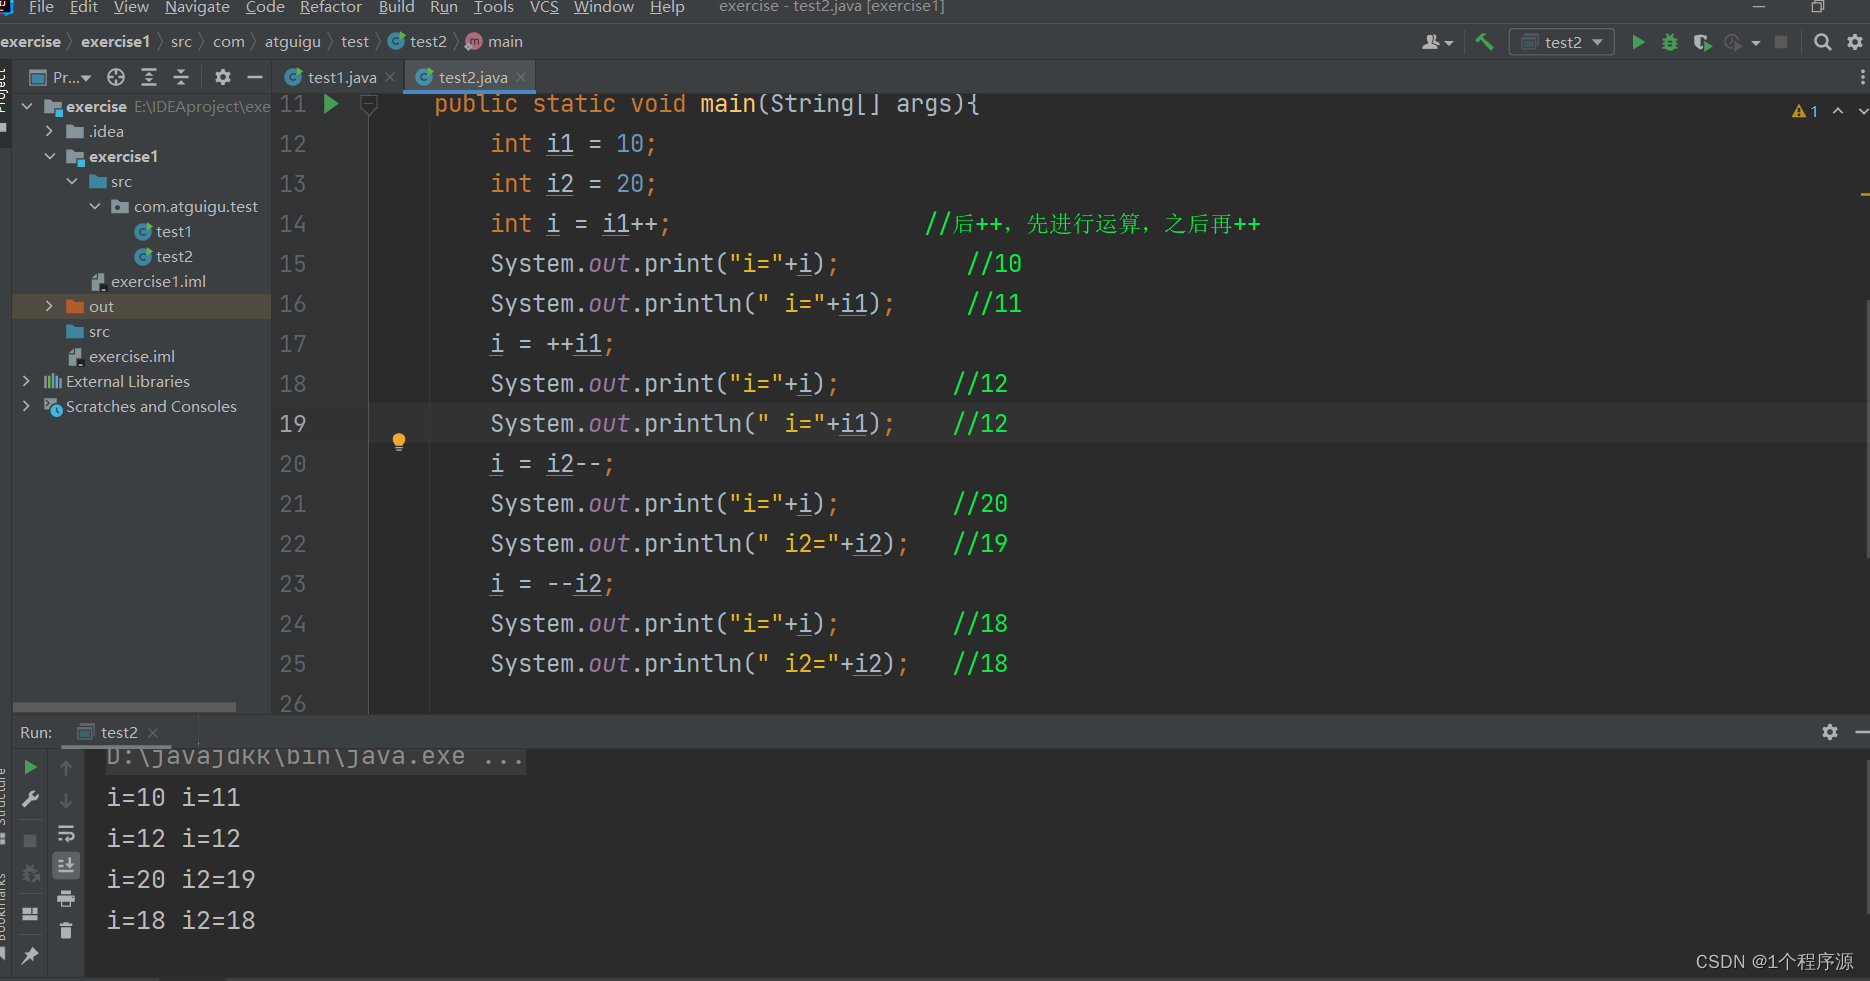
Task: Open Project panel options gear
Action: [x=223, y=77]
